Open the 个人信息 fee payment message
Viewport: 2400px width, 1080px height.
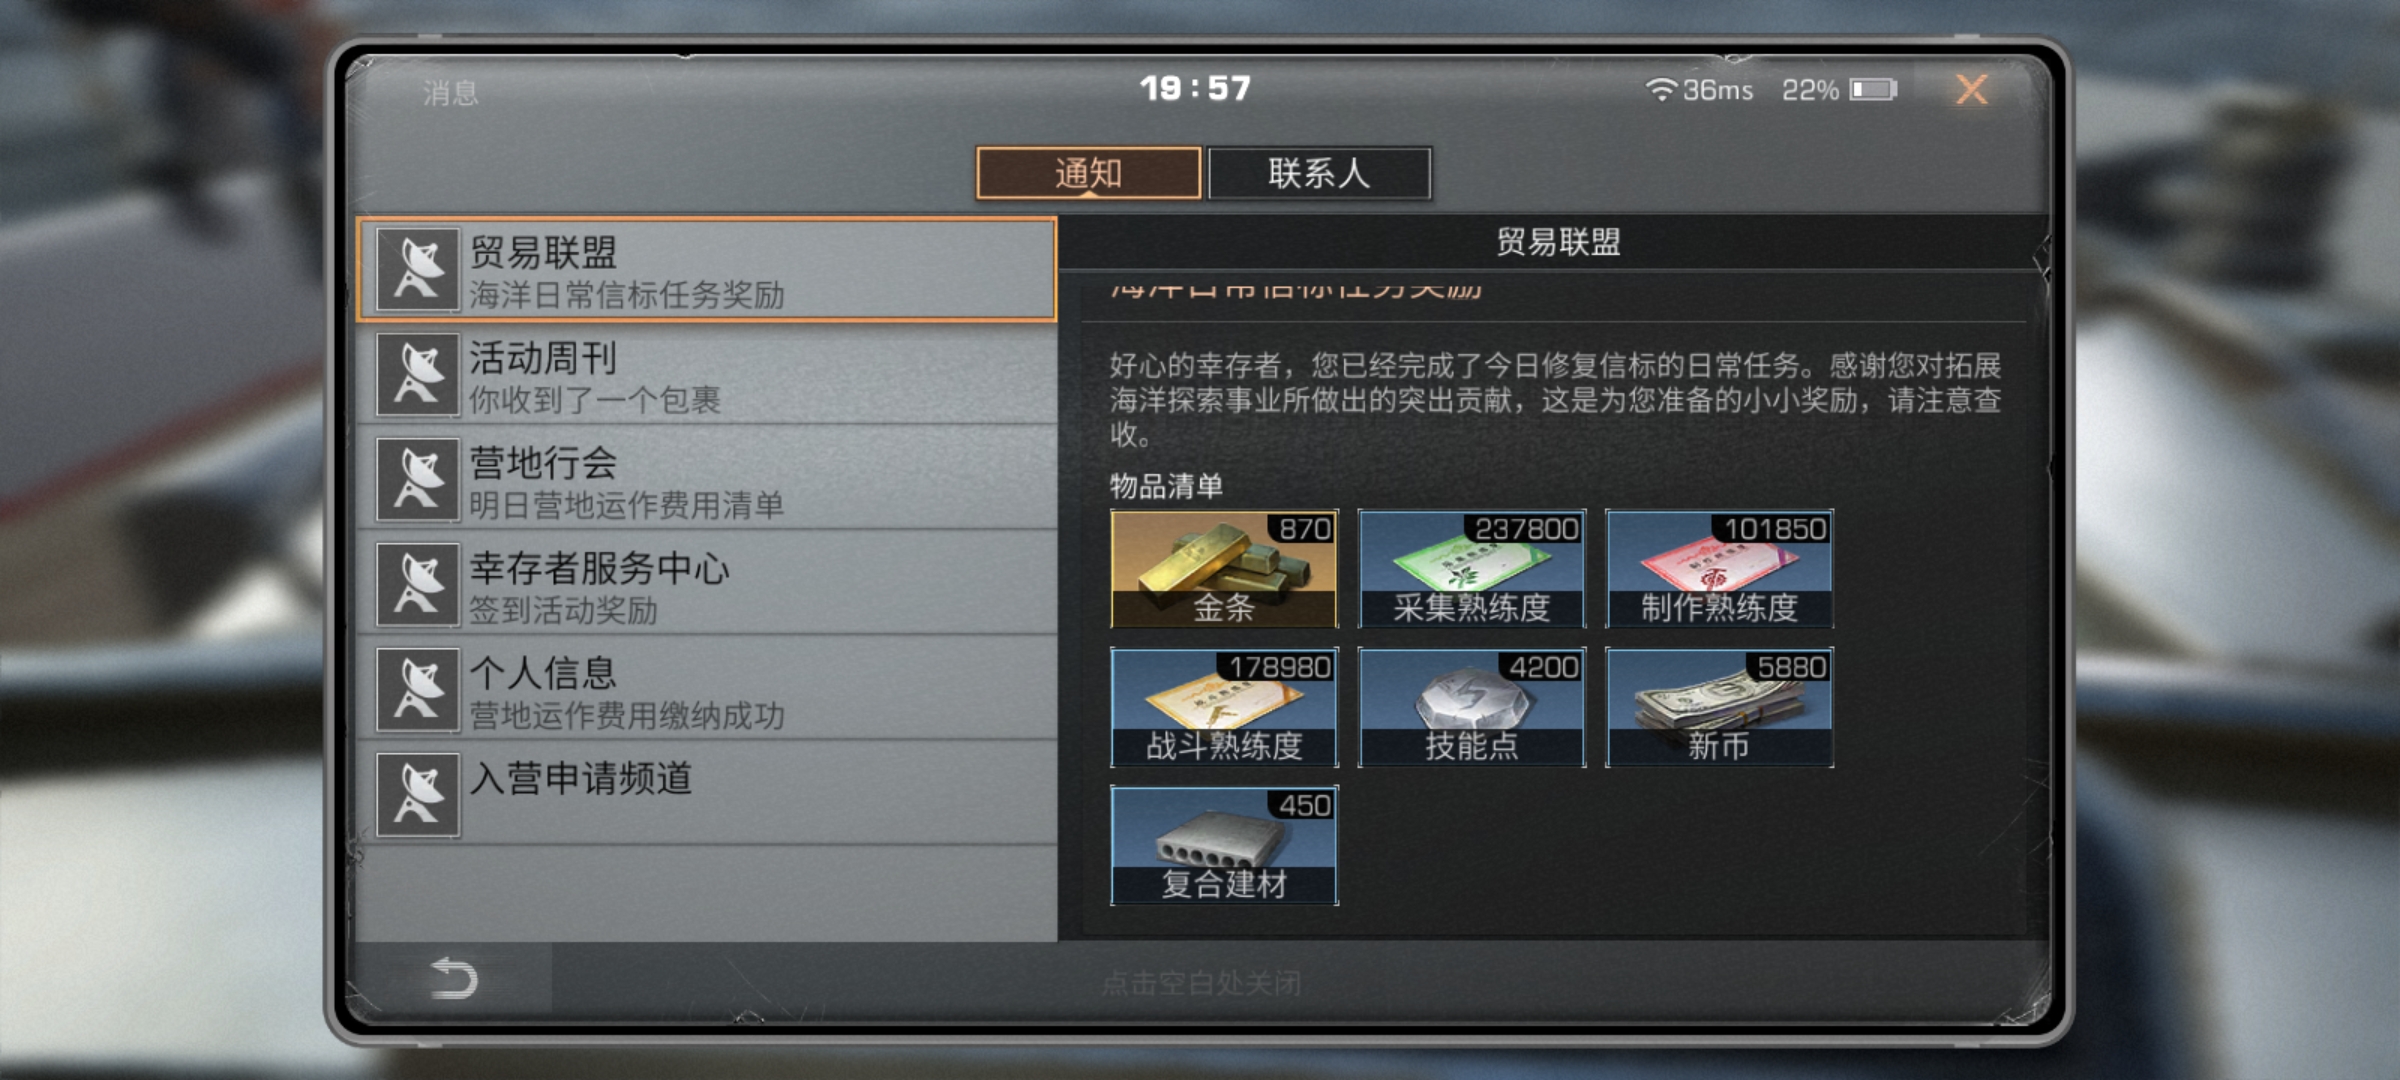click(x=707, y=690)
